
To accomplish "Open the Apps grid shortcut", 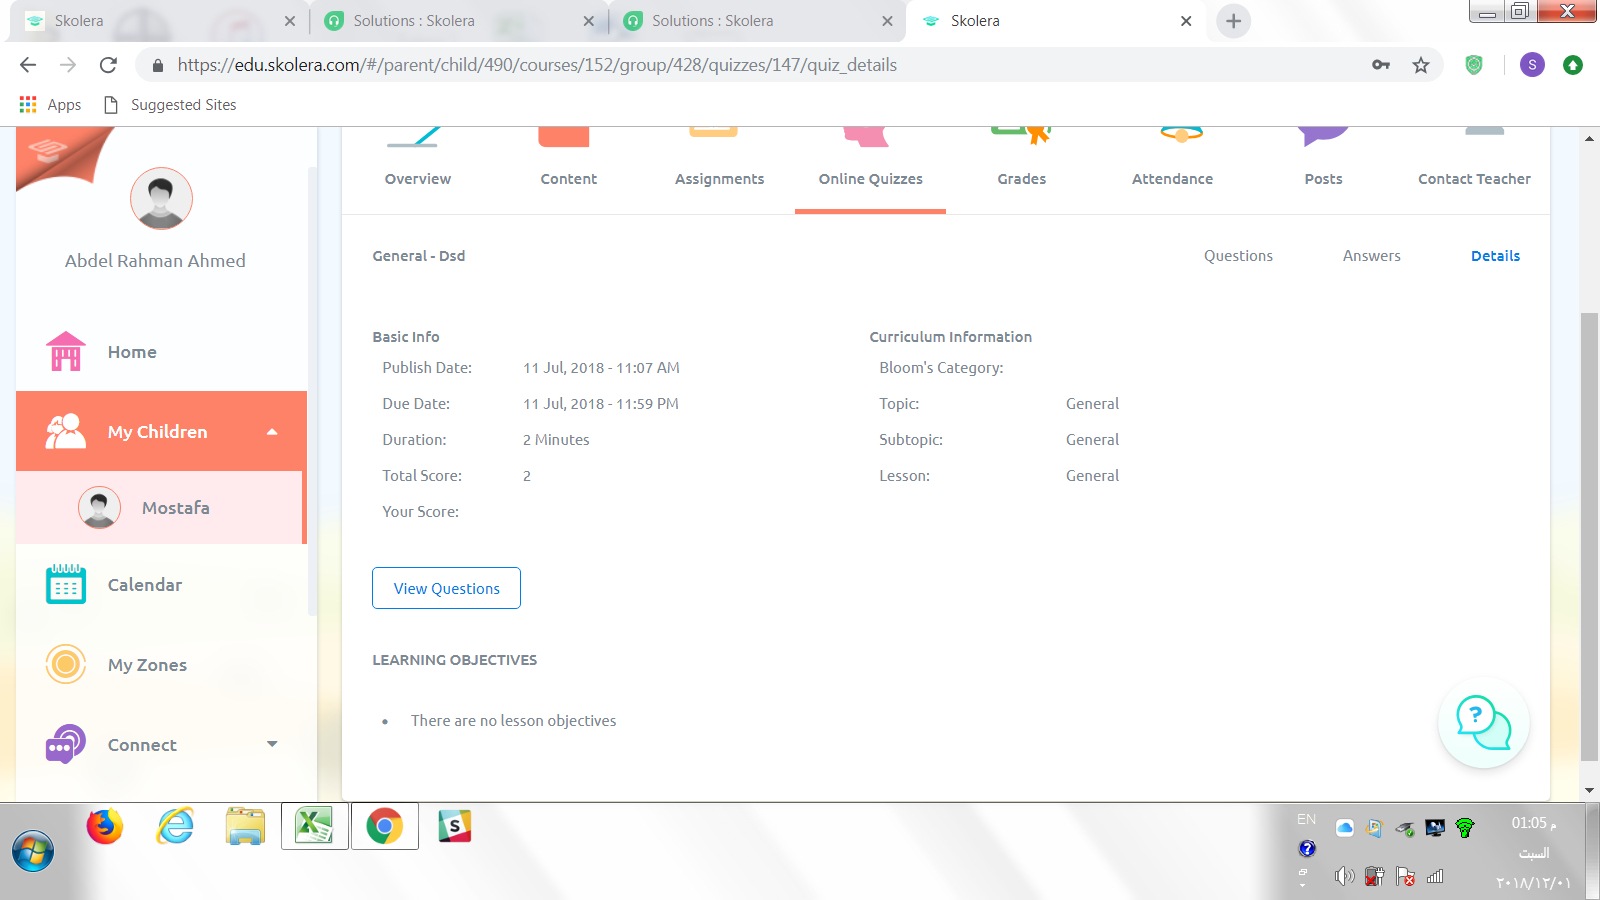I will coord(50,104).
